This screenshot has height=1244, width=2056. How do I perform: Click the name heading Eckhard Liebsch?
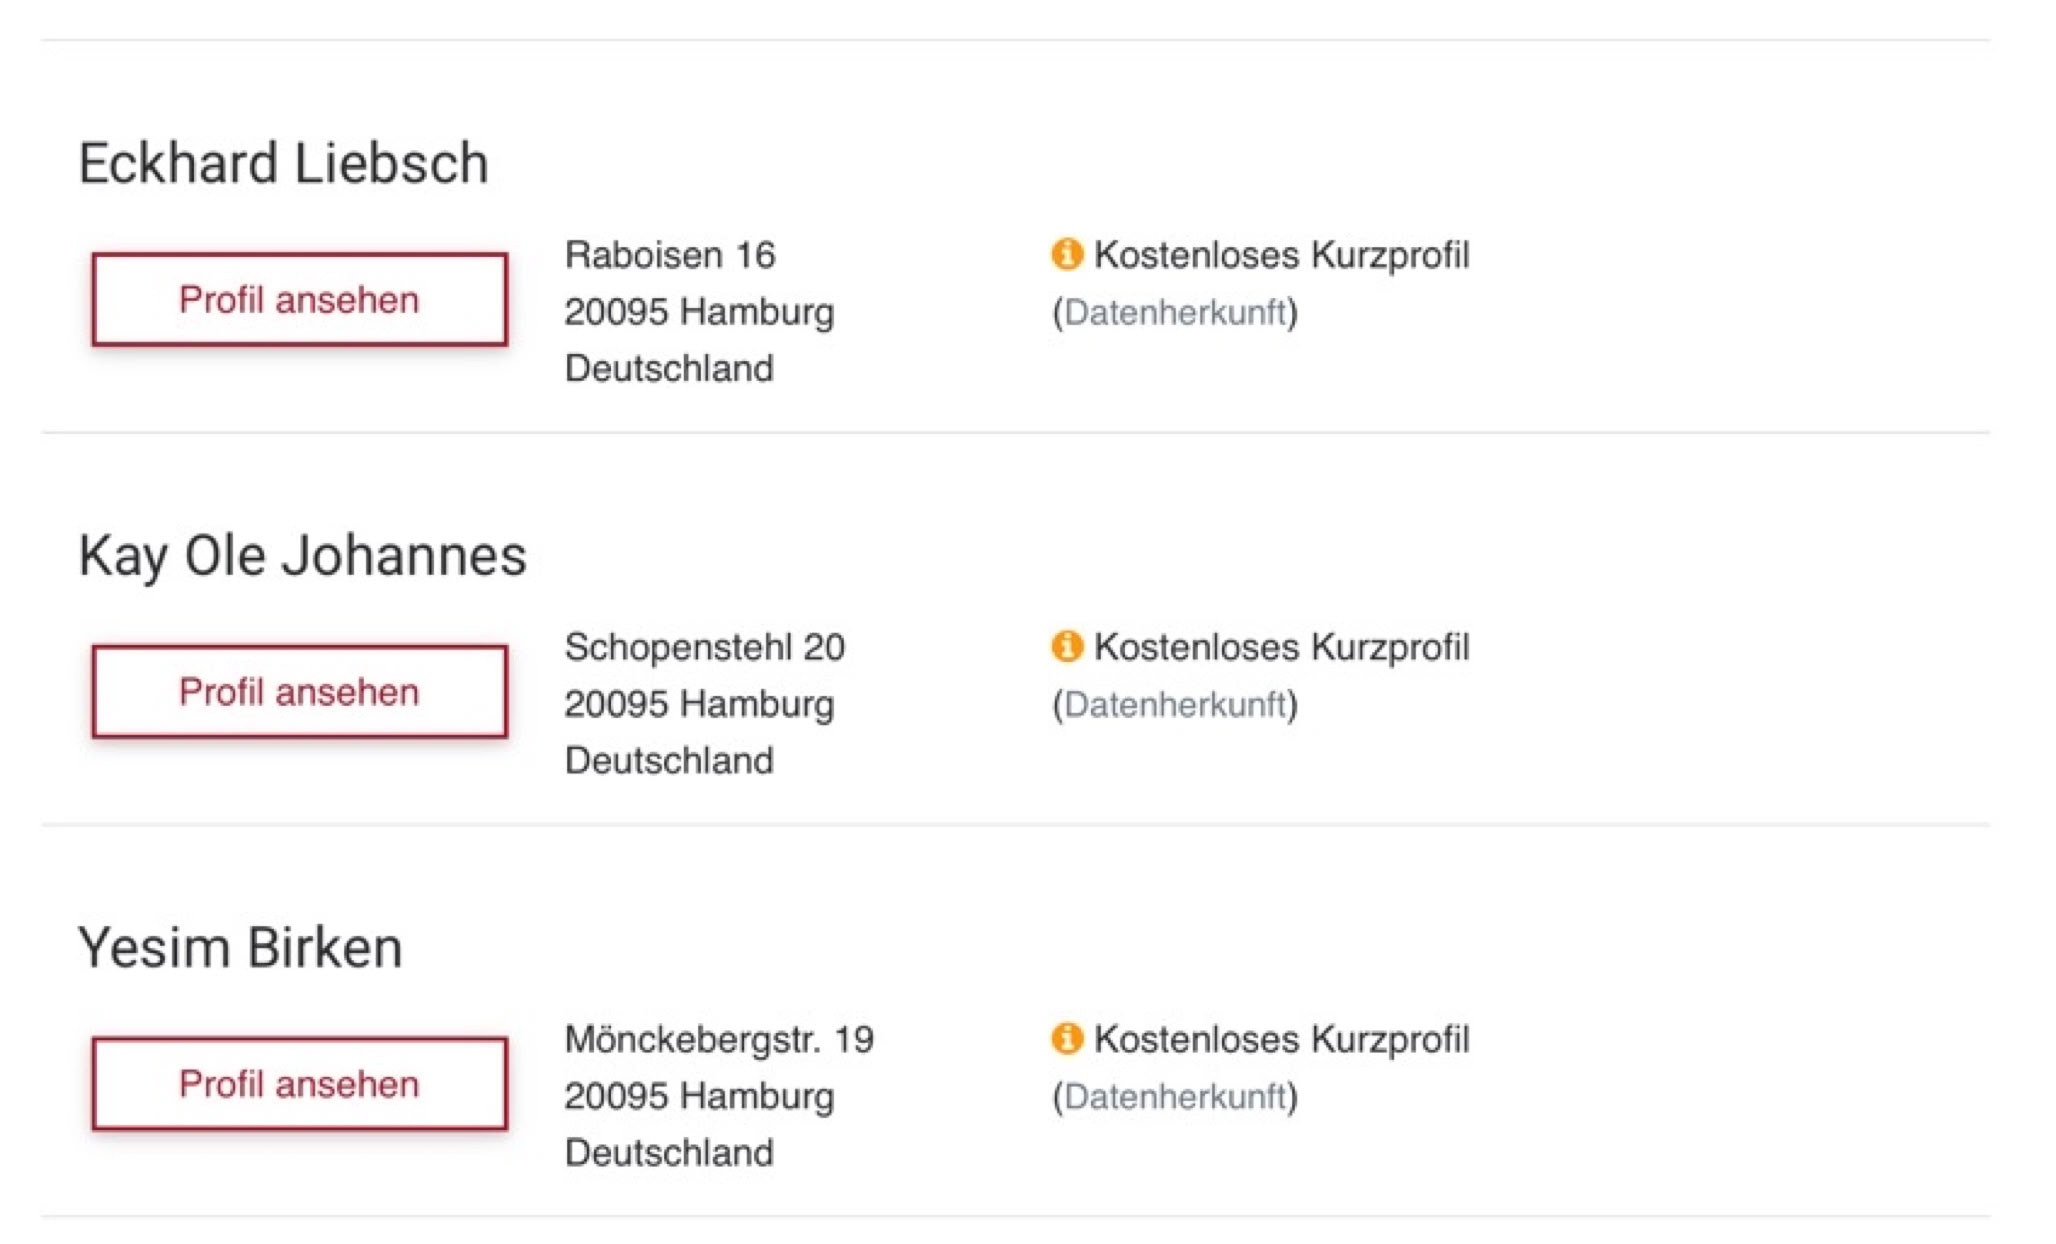click(x=284, y=163)
